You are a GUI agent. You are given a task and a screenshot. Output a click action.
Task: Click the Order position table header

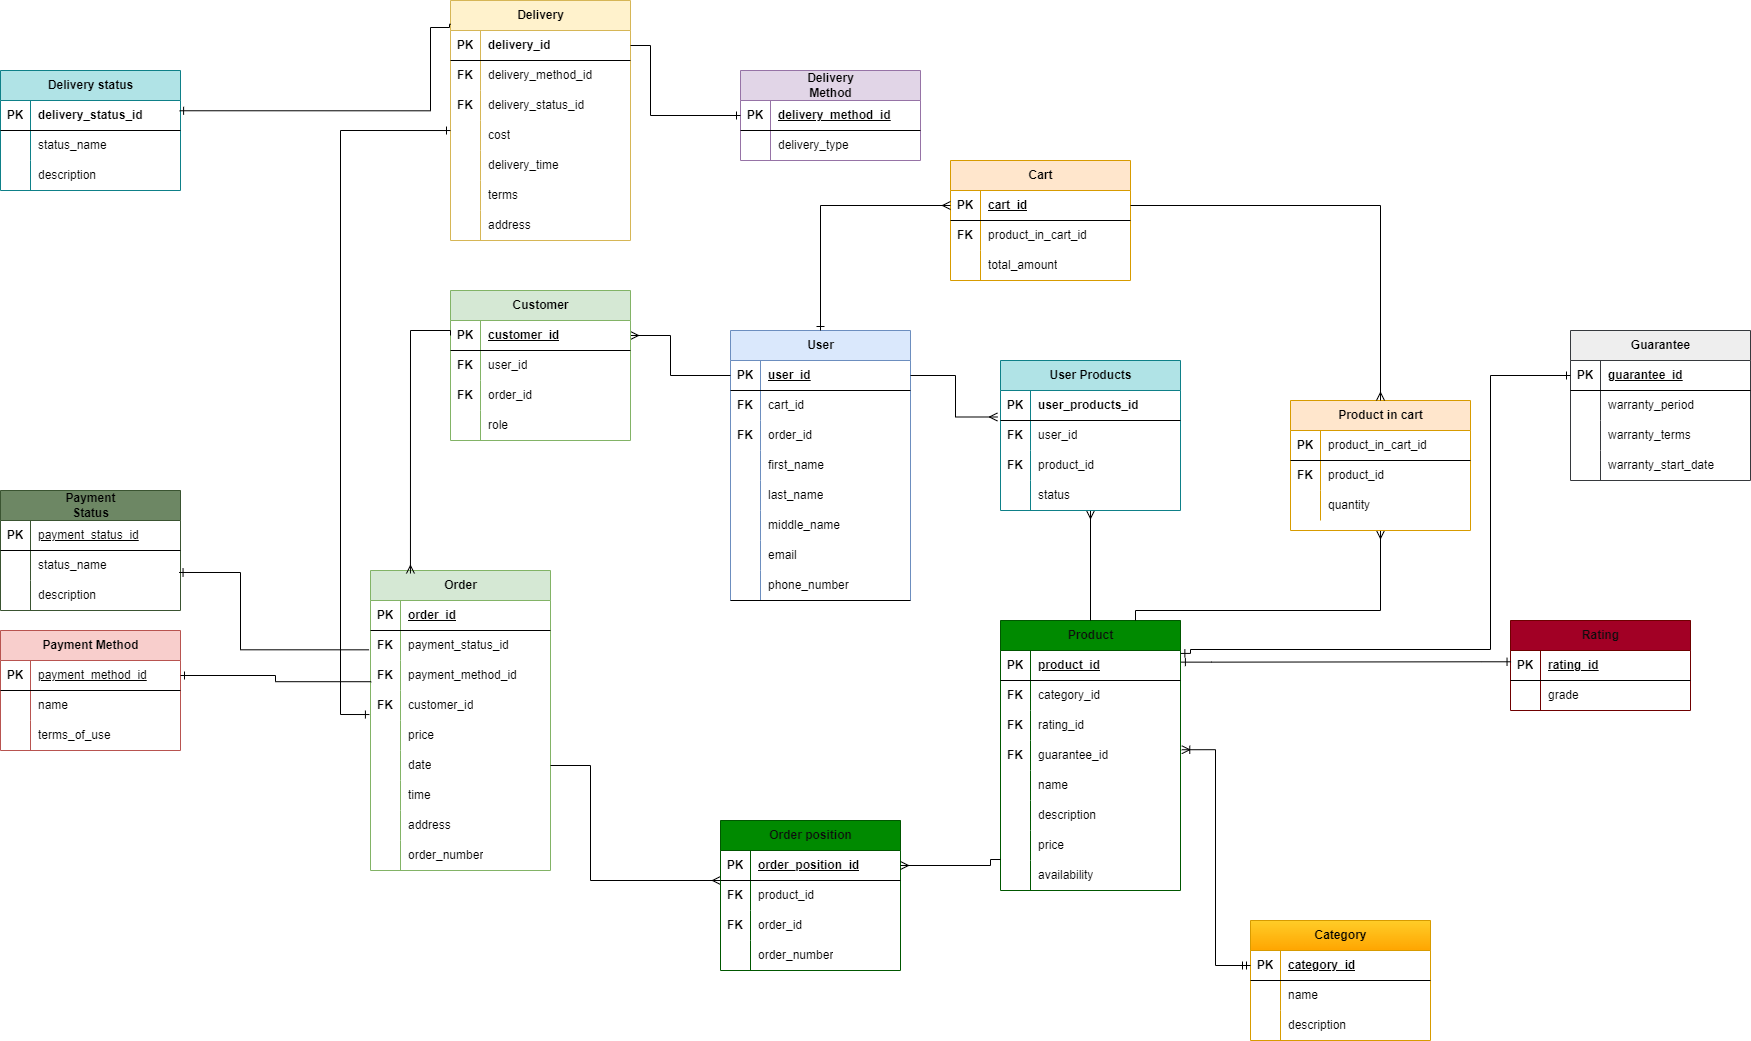pyautogui.click(x=810, y=835)
